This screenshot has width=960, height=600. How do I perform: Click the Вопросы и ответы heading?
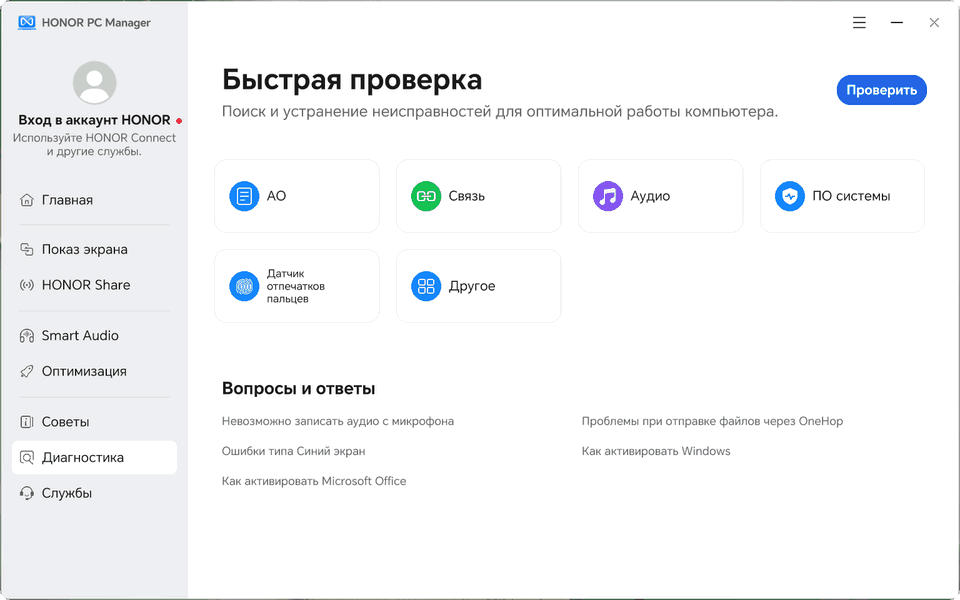point(298,389)
